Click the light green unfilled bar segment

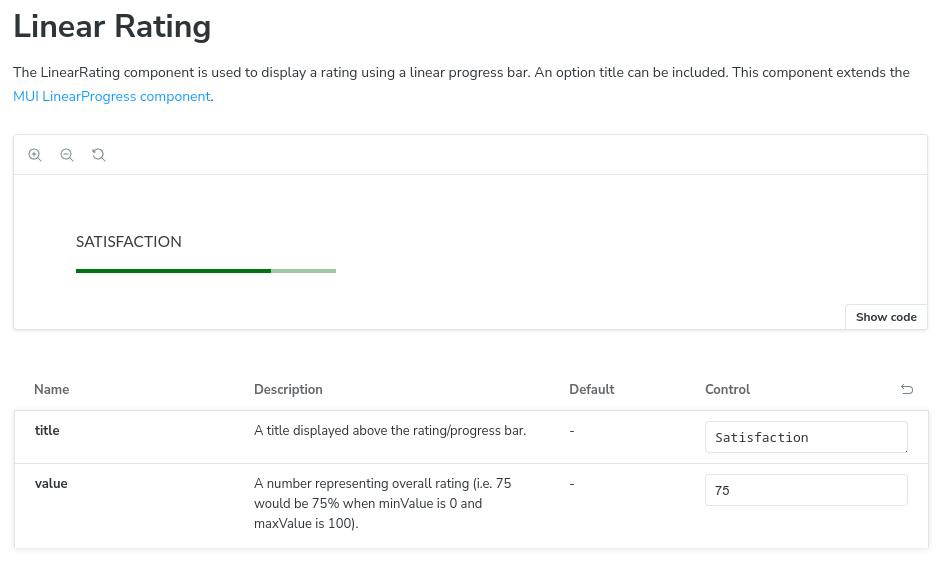(304, 271)
